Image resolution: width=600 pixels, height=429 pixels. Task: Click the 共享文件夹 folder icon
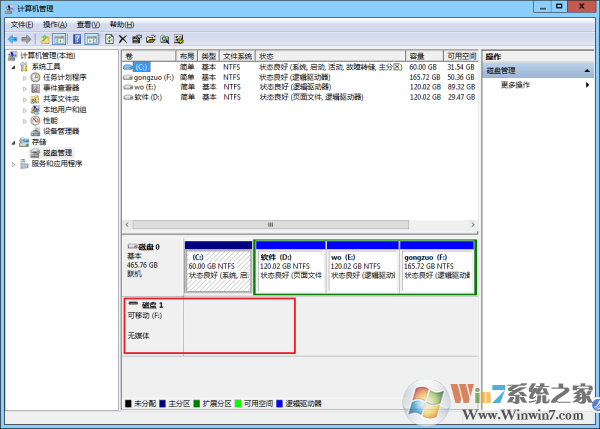(35, 99)
